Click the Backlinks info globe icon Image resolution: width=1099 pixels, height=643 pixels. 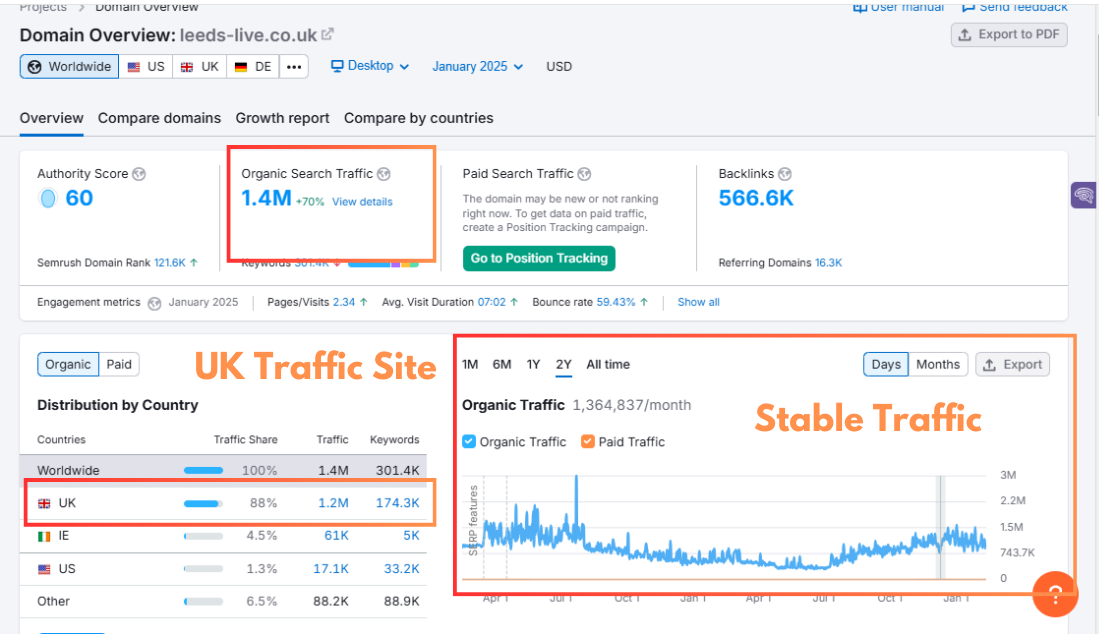tap(785, 174)
